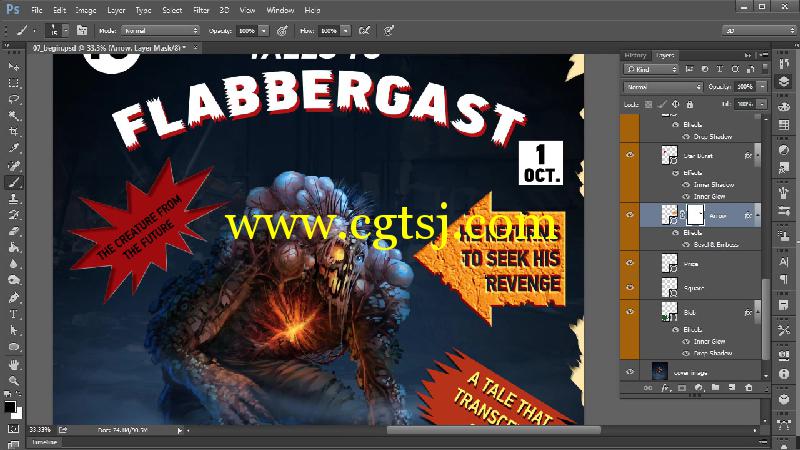Click Create new group folder icon
This screenshot has width=800, height=450.
click(x=715, y=388)
